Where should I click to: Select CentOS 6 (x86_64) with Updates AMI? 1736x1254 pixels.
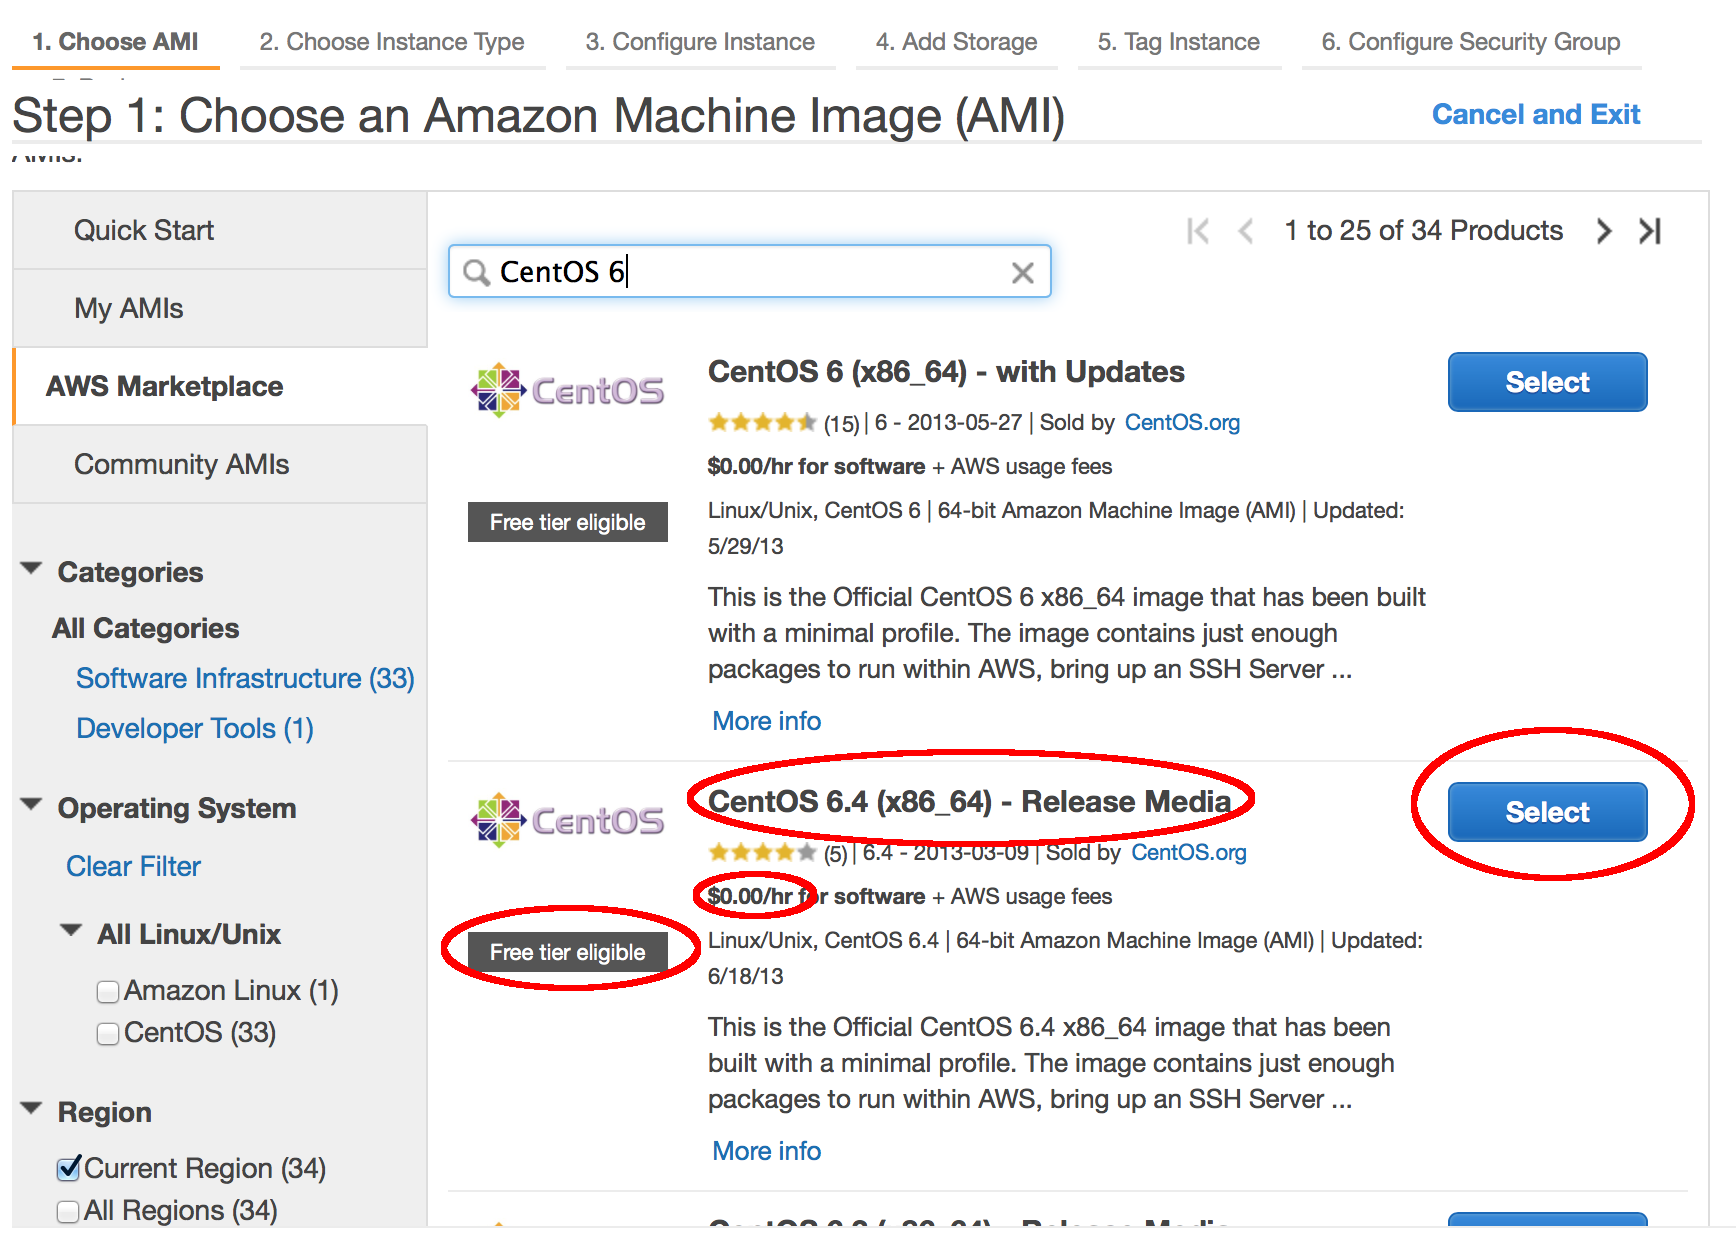point(1547,382)
